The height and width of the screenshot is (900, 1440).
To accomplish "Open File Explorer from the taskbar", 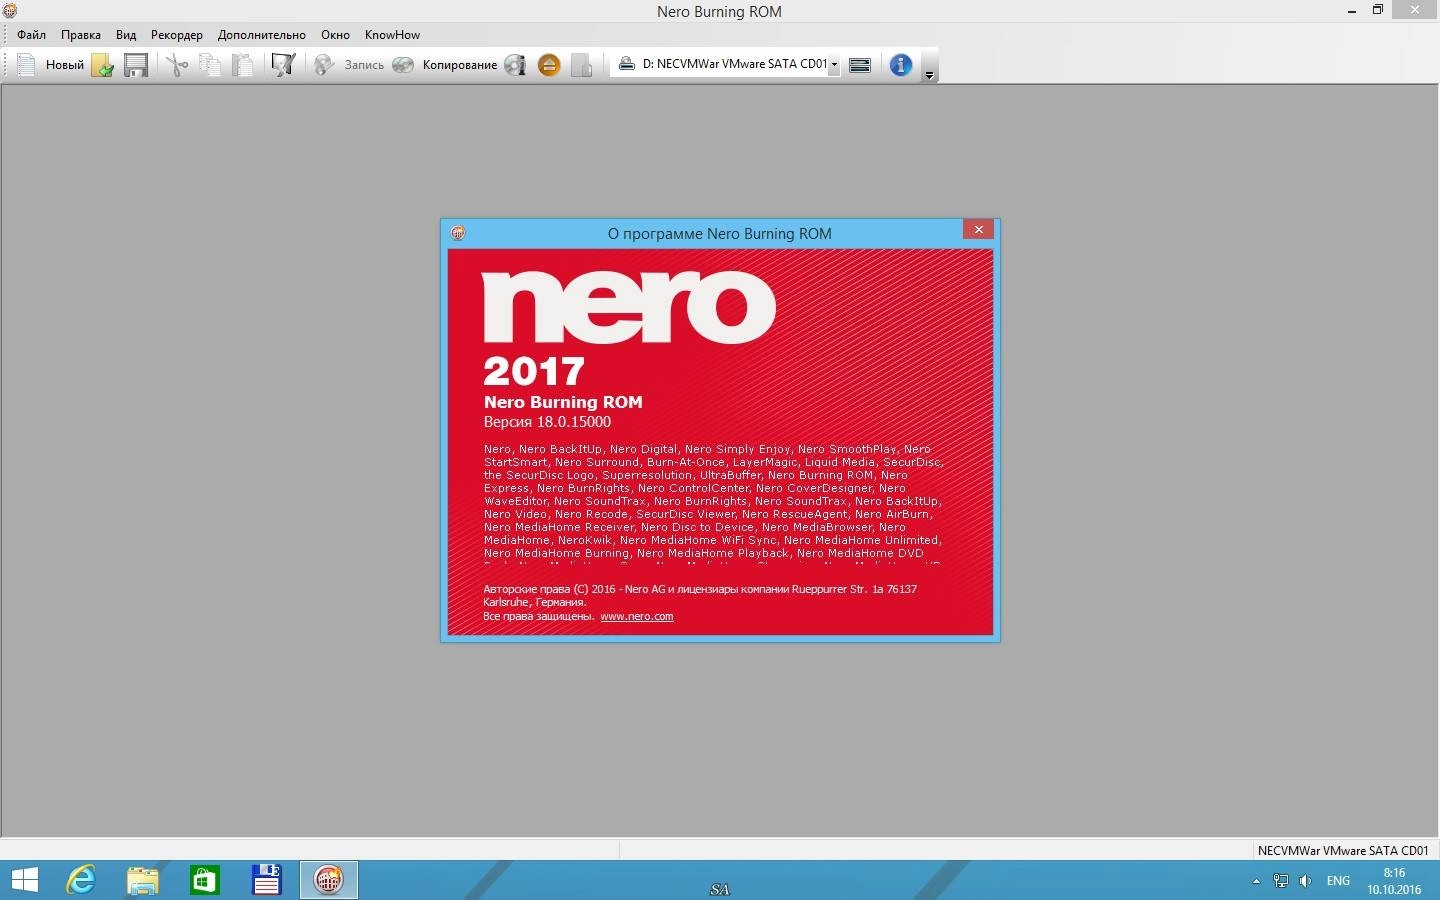I will [143, 880].
